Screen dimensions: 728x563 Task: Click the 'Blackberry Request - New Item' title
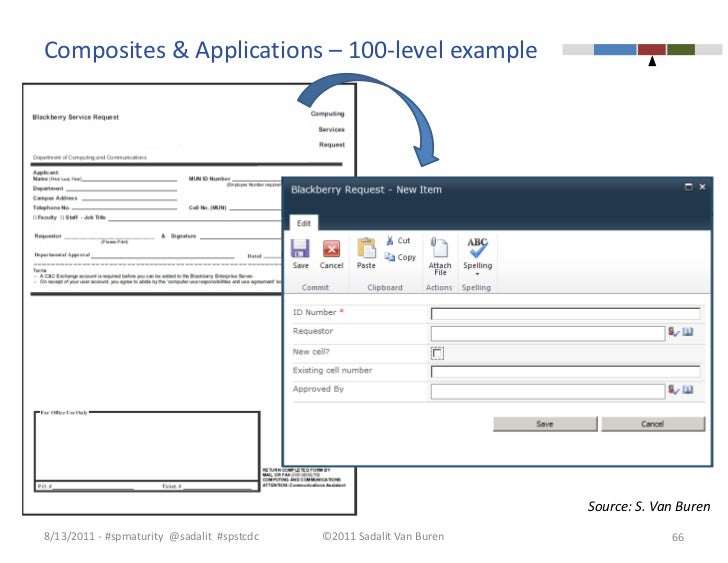click(366, 189)
